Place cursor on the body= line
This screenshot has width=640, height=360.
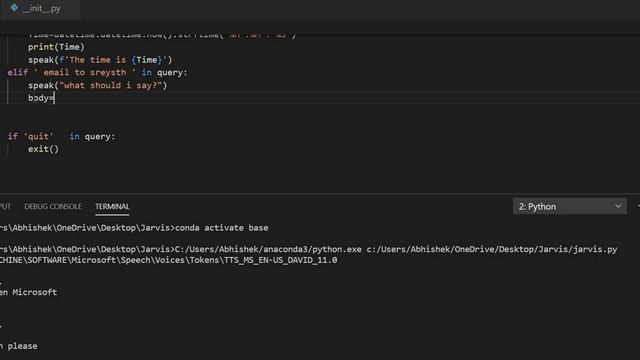tap(41, 98)
